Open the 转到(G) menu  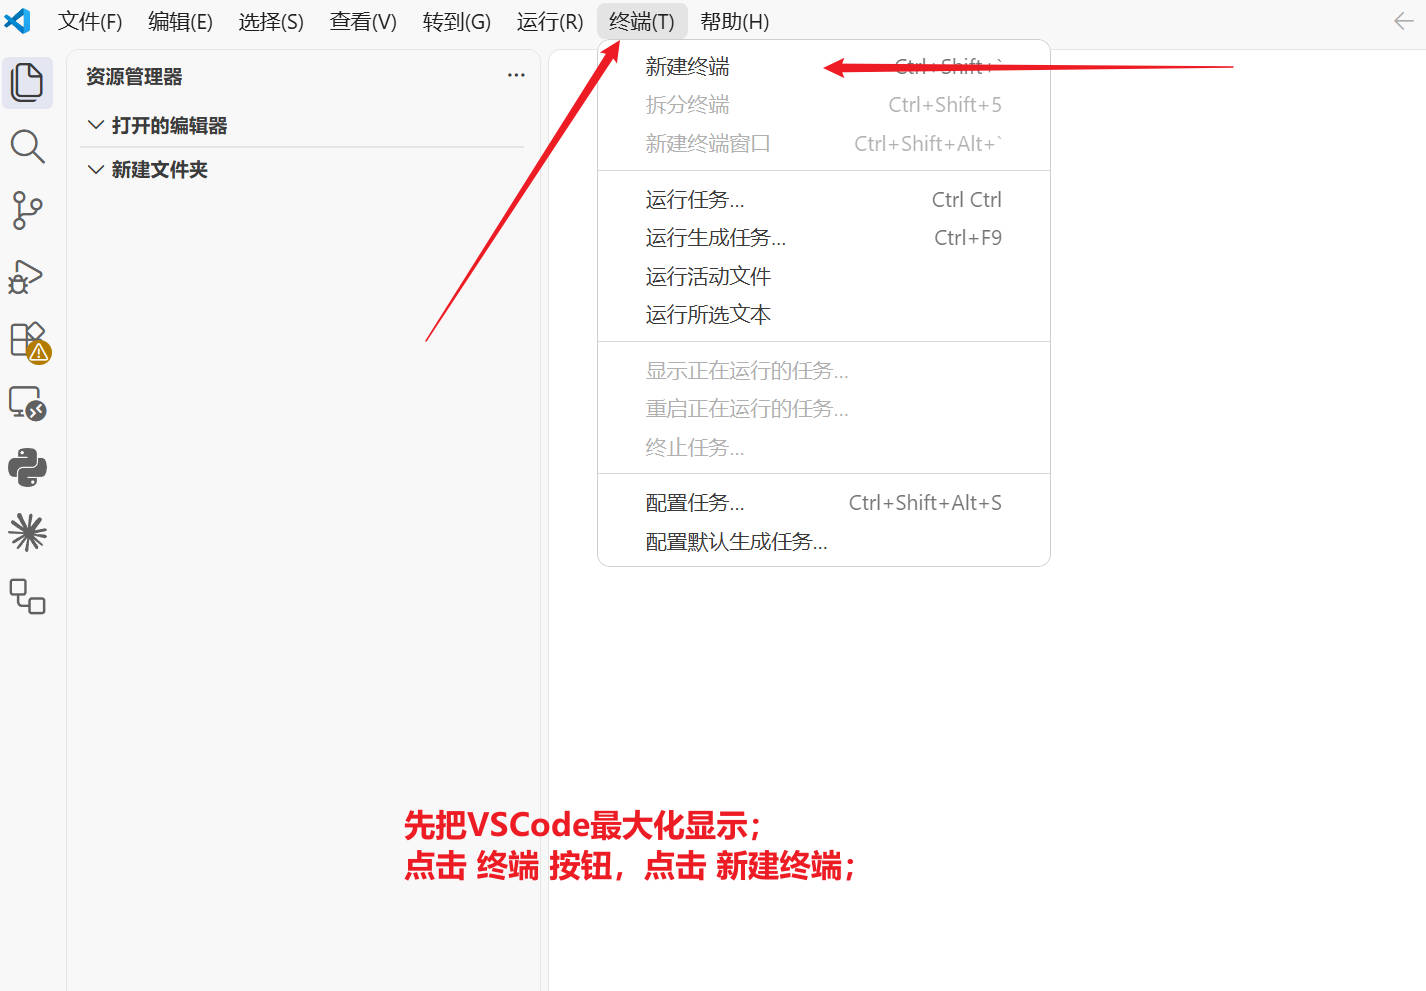click(457, 22)
